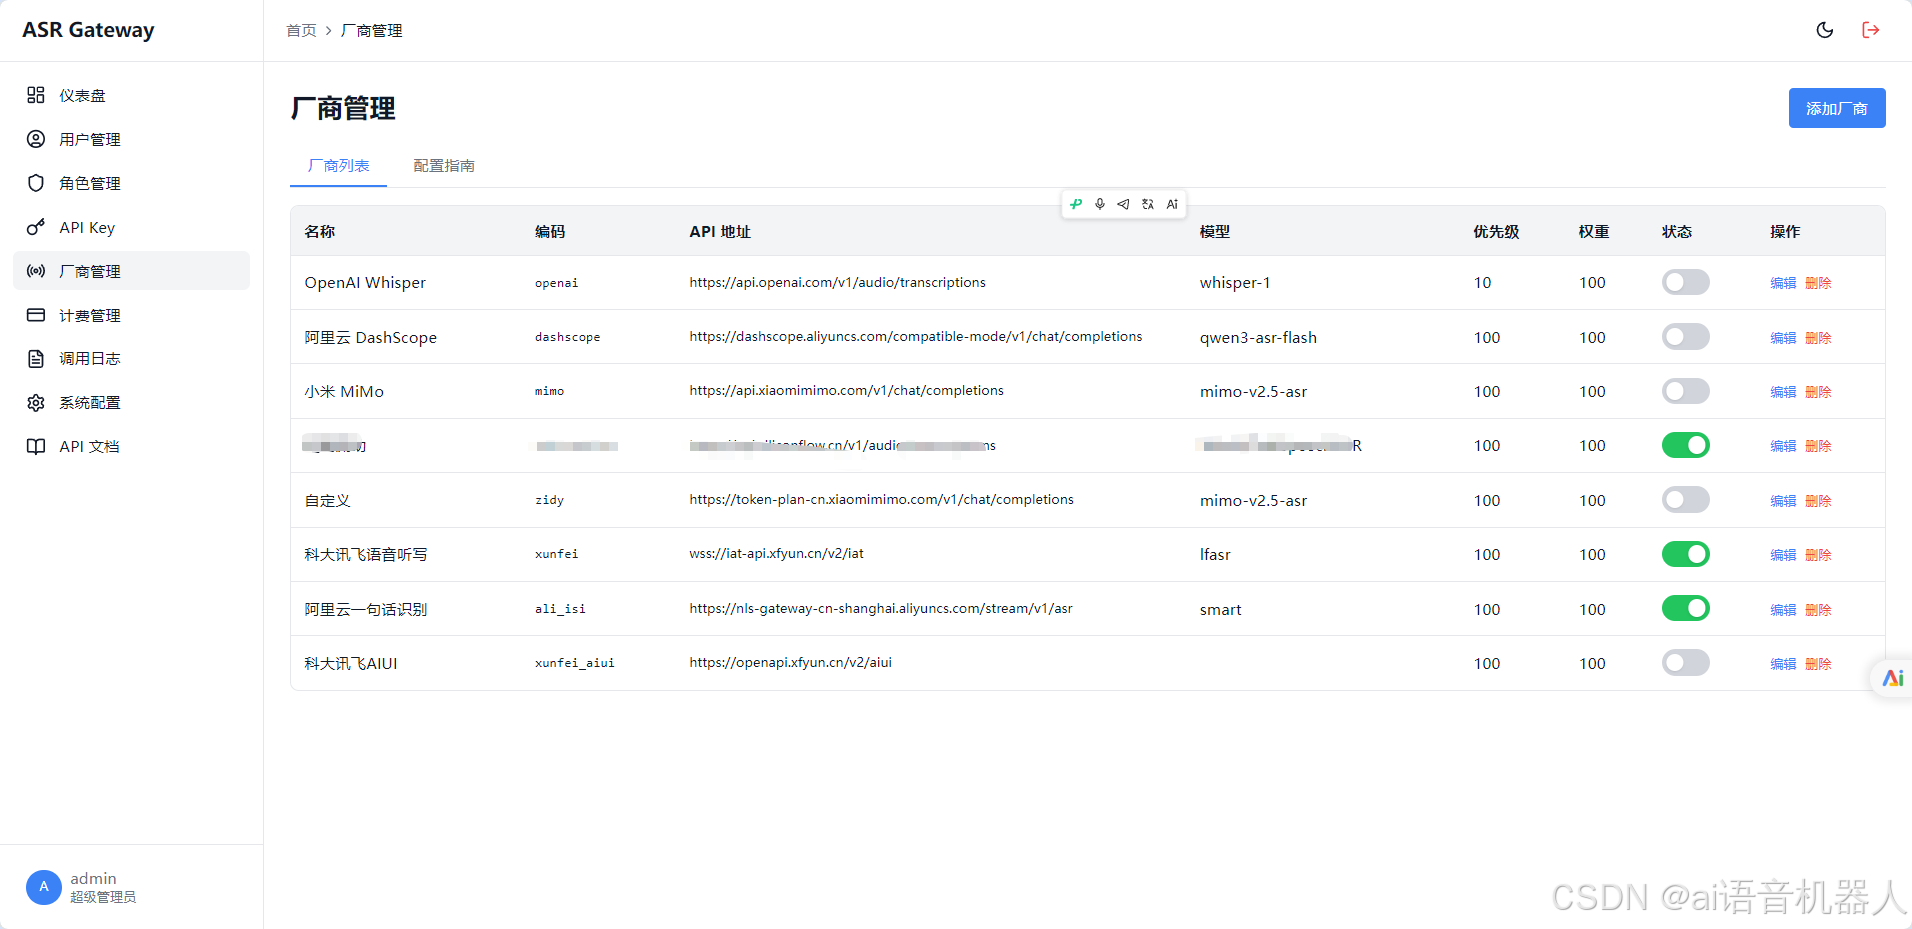The height and width of the screenshot is (929, 1912).
Task: Click the 权重 column header
Action: pos(1594,231)
